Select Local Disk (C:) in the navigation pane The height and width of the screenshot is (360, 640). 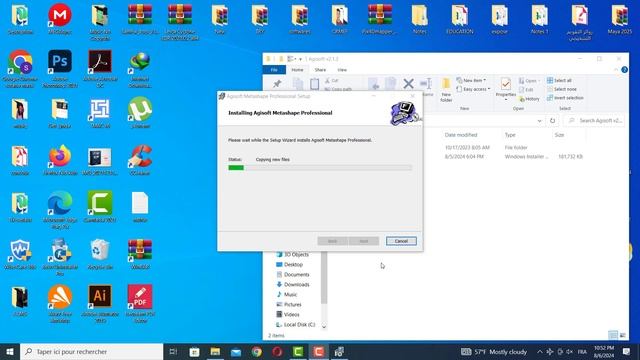(x=296, y=325)
